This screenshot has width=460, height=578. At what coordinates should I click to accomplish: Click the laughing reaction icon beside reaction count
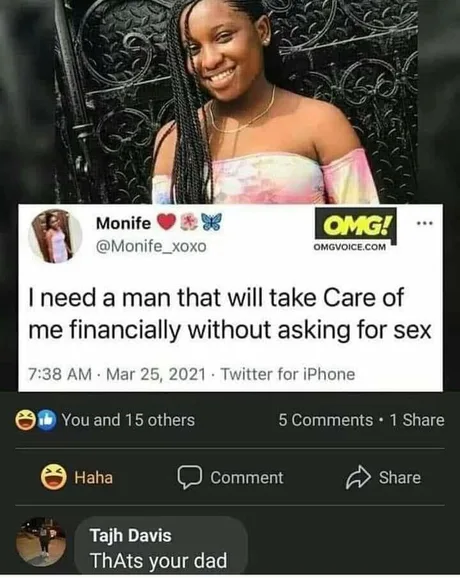(25, 421)
